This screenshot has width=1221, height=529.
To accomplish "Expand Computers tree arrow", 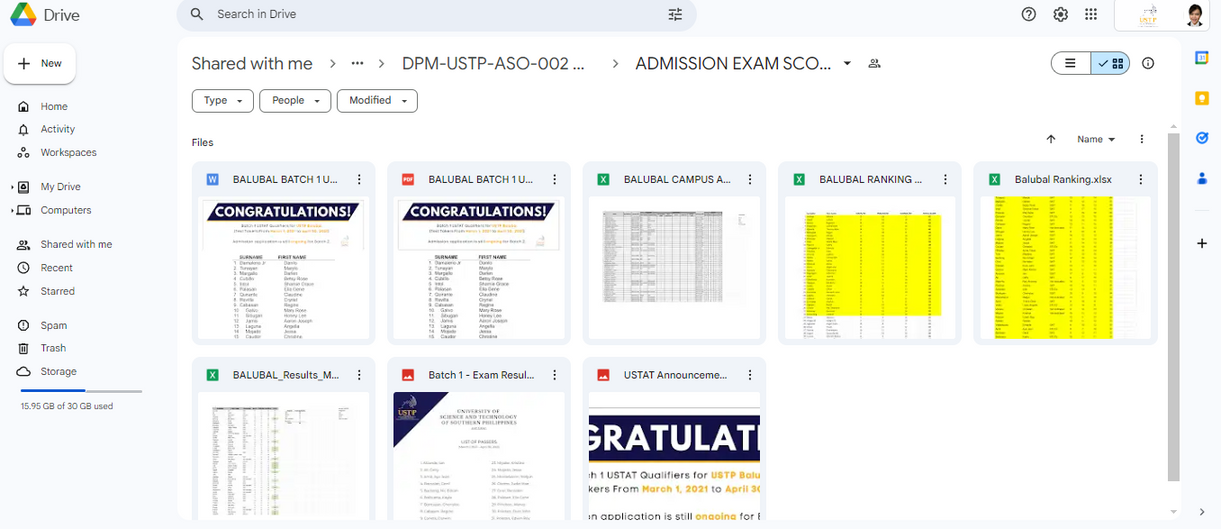I will [12, 210].
